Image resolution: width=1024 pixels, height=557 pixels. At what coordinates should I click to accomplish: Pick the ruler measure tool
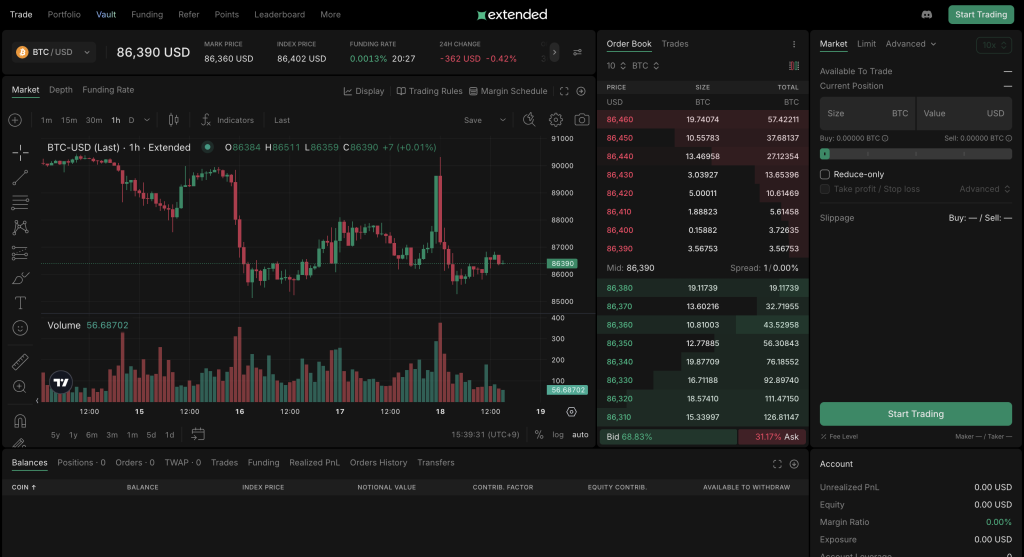point(20,361)
